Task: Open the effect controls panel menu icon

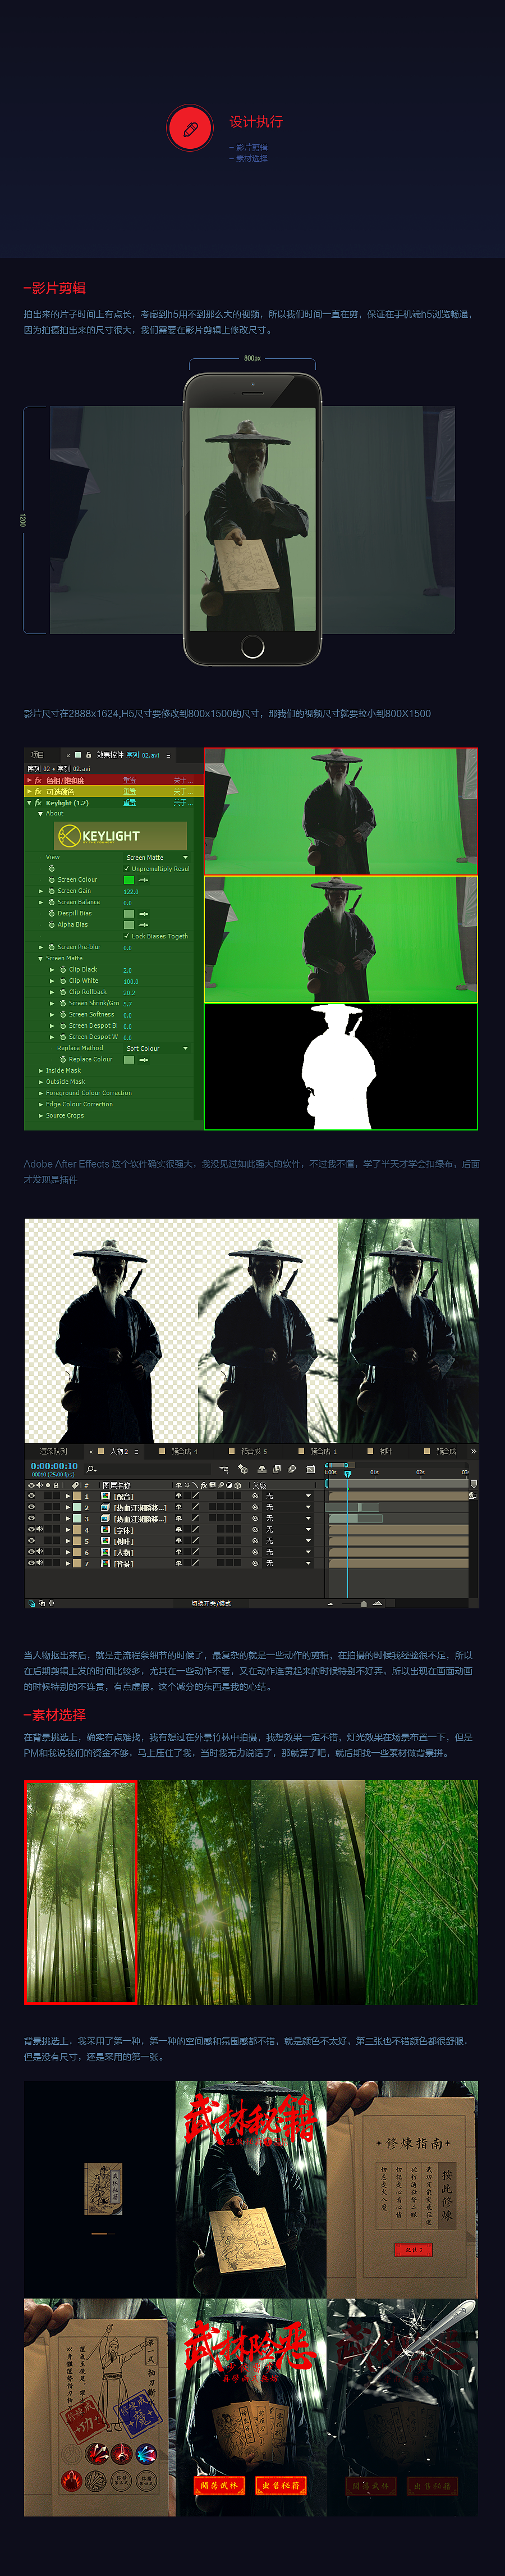Action: pyautogui.click(x=168, y=755)
